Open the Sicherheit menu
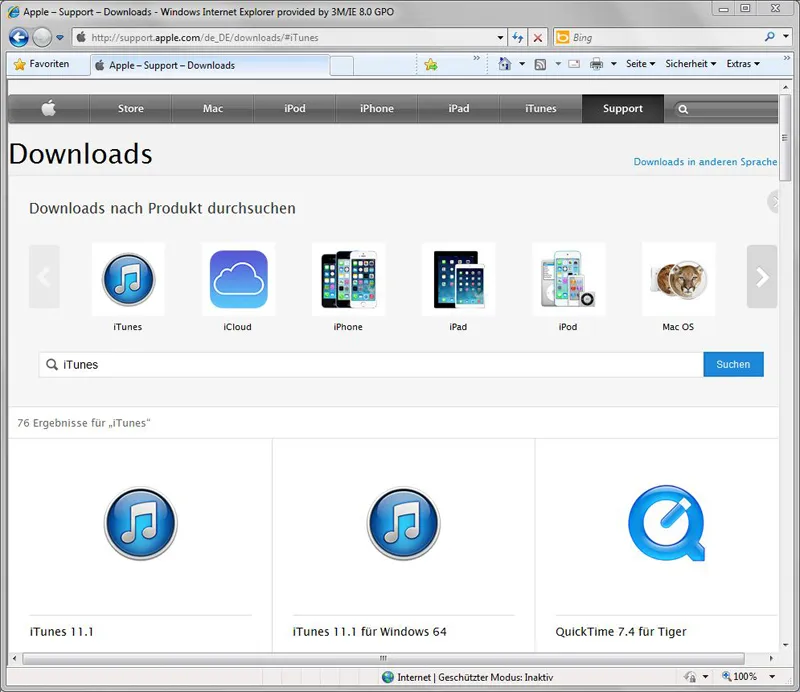 (690, 64)
